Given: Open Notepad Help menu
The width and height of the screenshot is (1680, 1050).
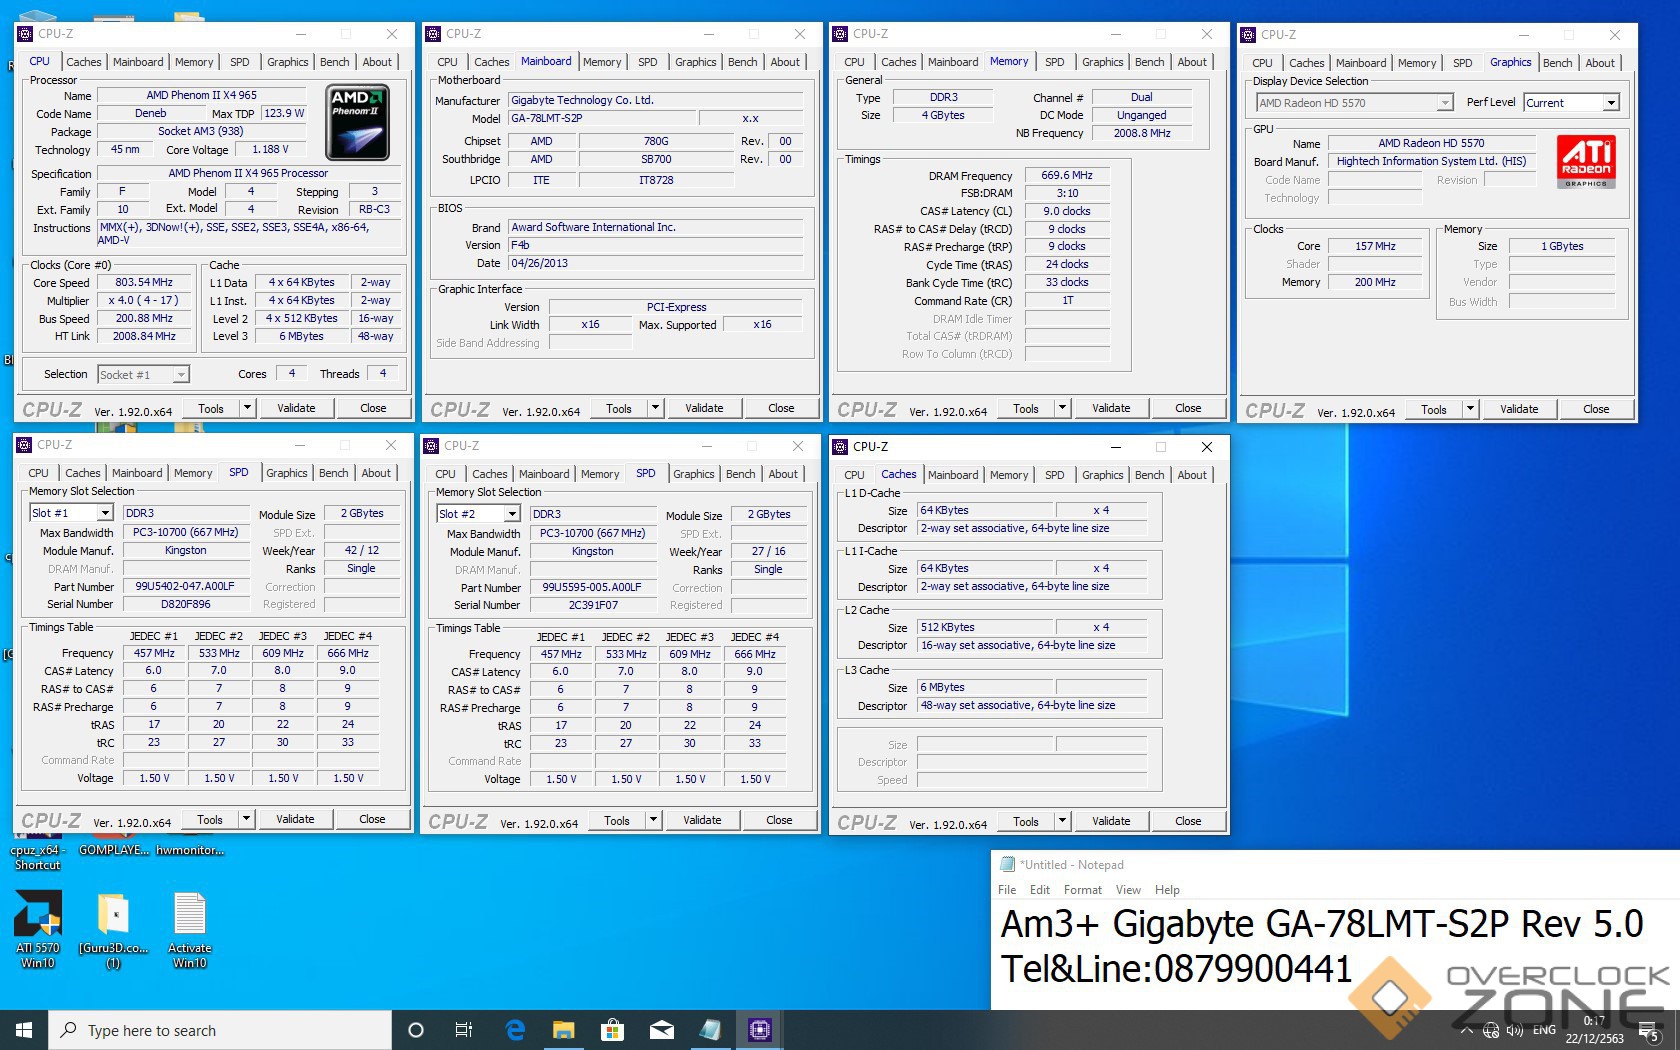Looking at the screenshot, I should click(1167, 890).
